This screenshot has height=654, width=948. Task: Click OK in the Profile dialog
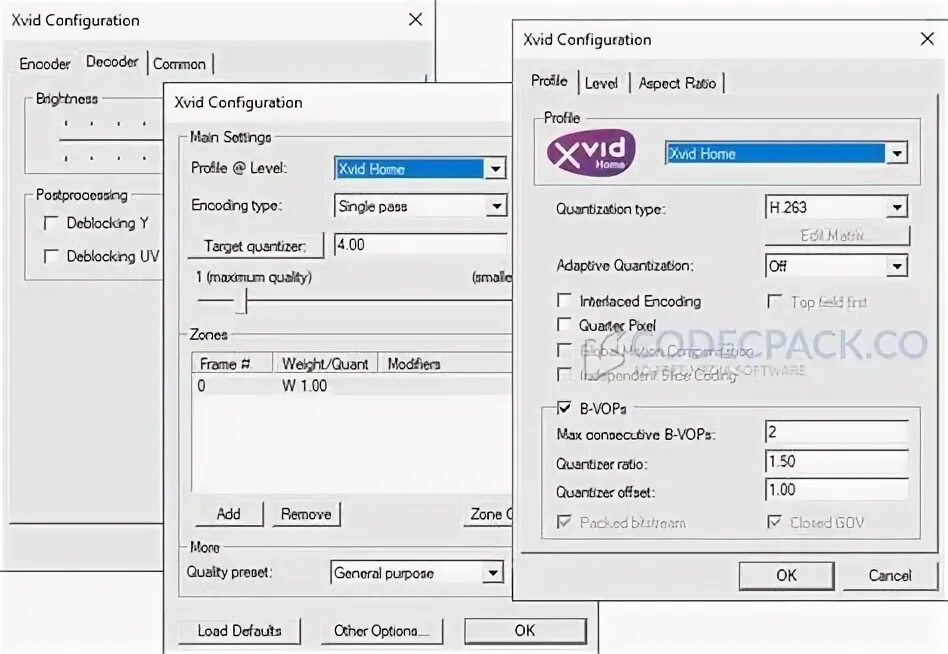coord(786,575)
